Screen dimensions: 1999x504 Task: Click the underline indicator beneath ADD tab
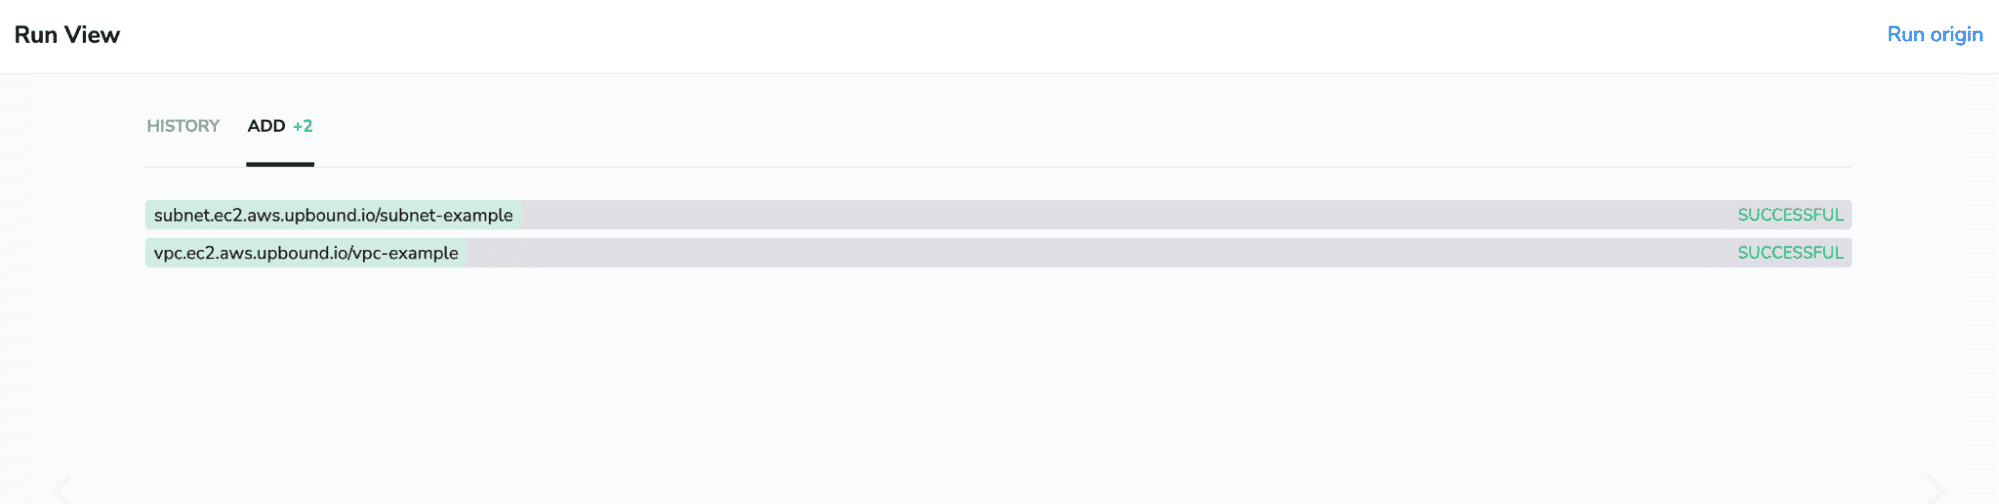click(280, 164)
